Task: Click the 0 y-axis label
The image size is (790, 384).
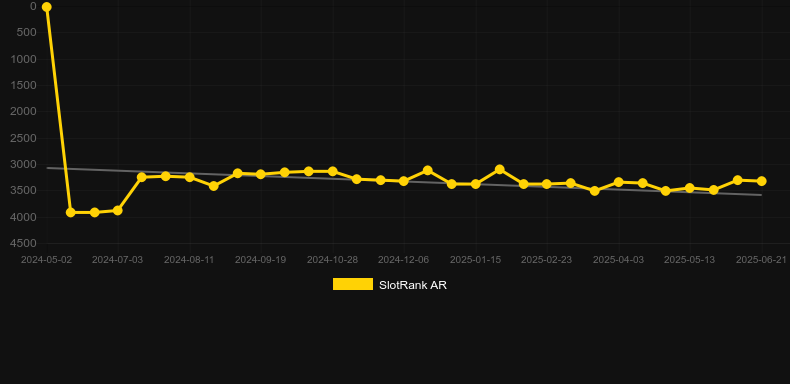Action: [x=33, y=7]
